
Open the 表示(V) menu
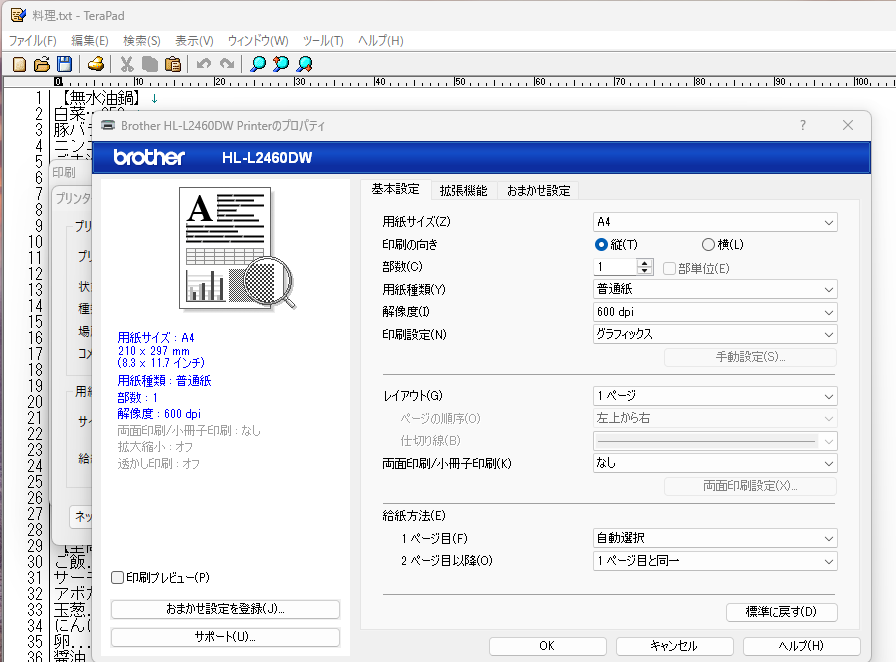(194, 41)
